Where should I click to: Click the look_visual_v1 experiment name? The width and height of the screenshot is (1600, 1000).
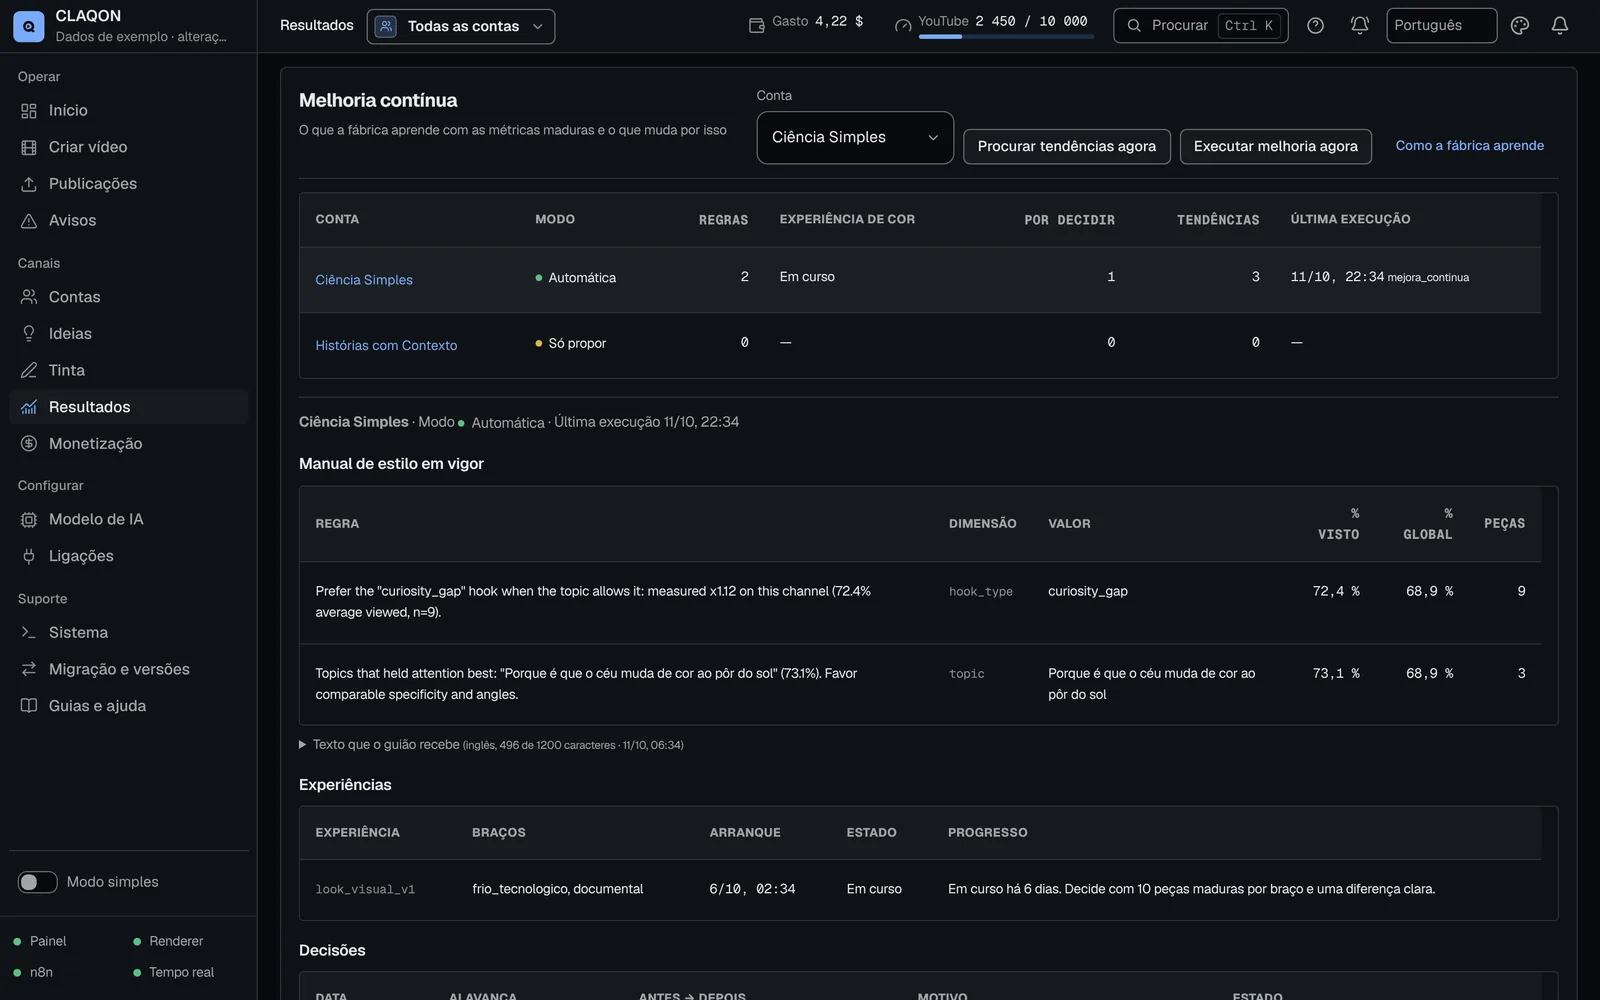tap(365, 890)
